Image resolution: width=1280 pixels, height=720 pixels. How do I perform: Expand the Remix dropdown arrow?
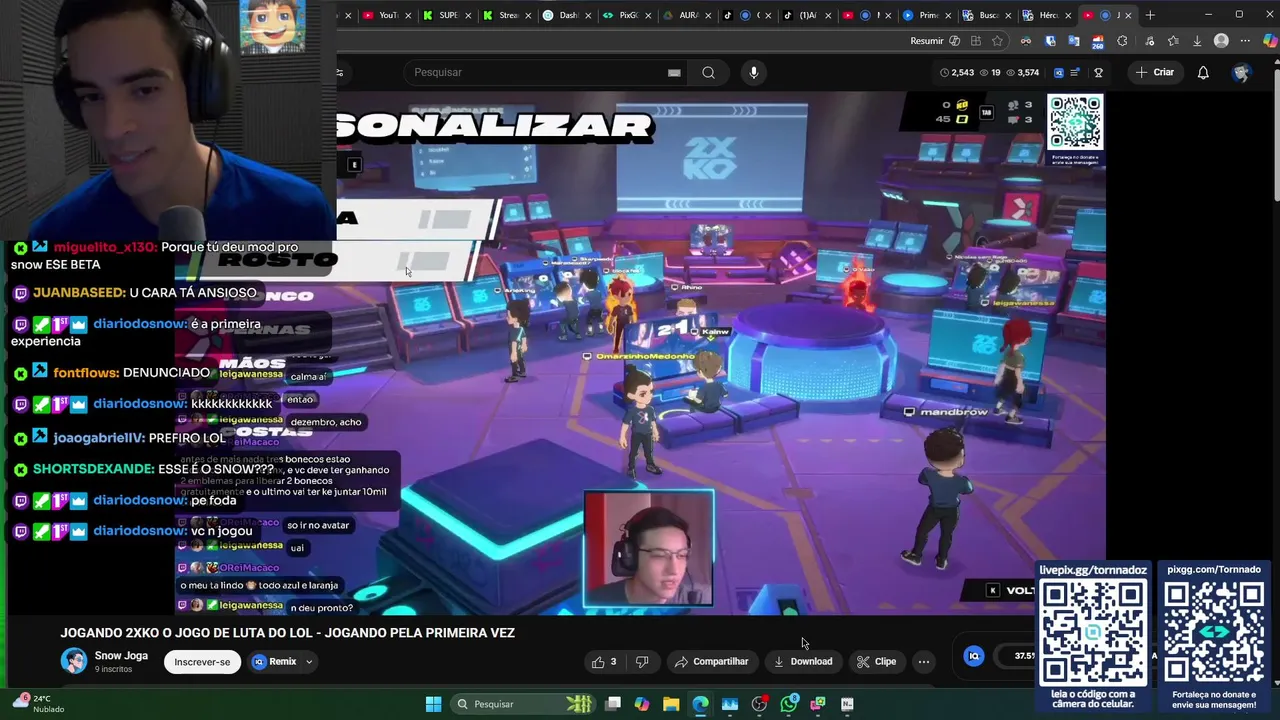coord(309,661)
